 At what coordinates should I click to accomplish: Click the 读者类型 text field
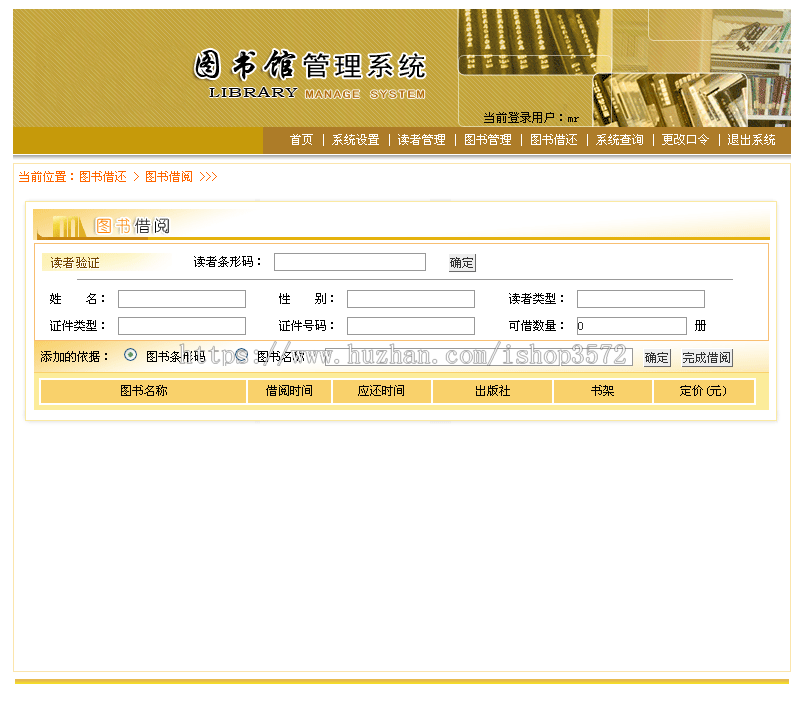pyautogui.click(x=640, y=299)
